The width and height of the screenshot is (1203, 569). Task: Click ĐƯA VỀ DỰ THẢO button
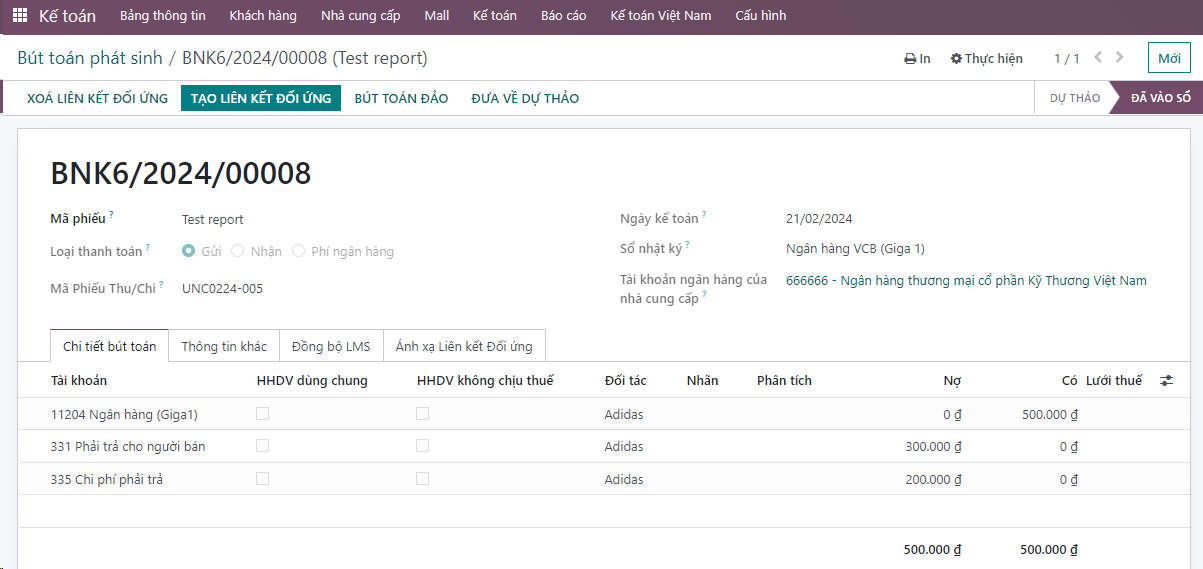click(525, 98)
